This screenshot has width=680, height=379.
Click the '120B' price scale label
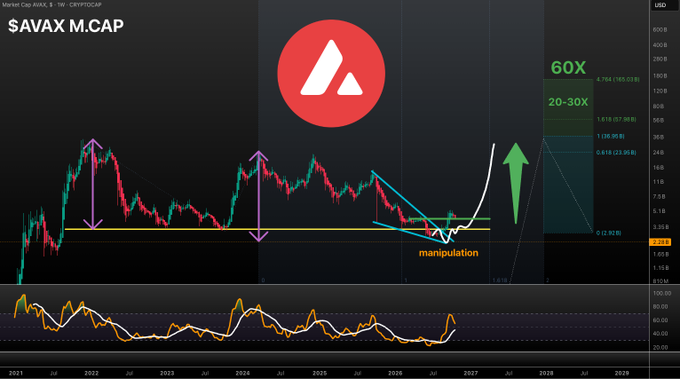point(660,91)
